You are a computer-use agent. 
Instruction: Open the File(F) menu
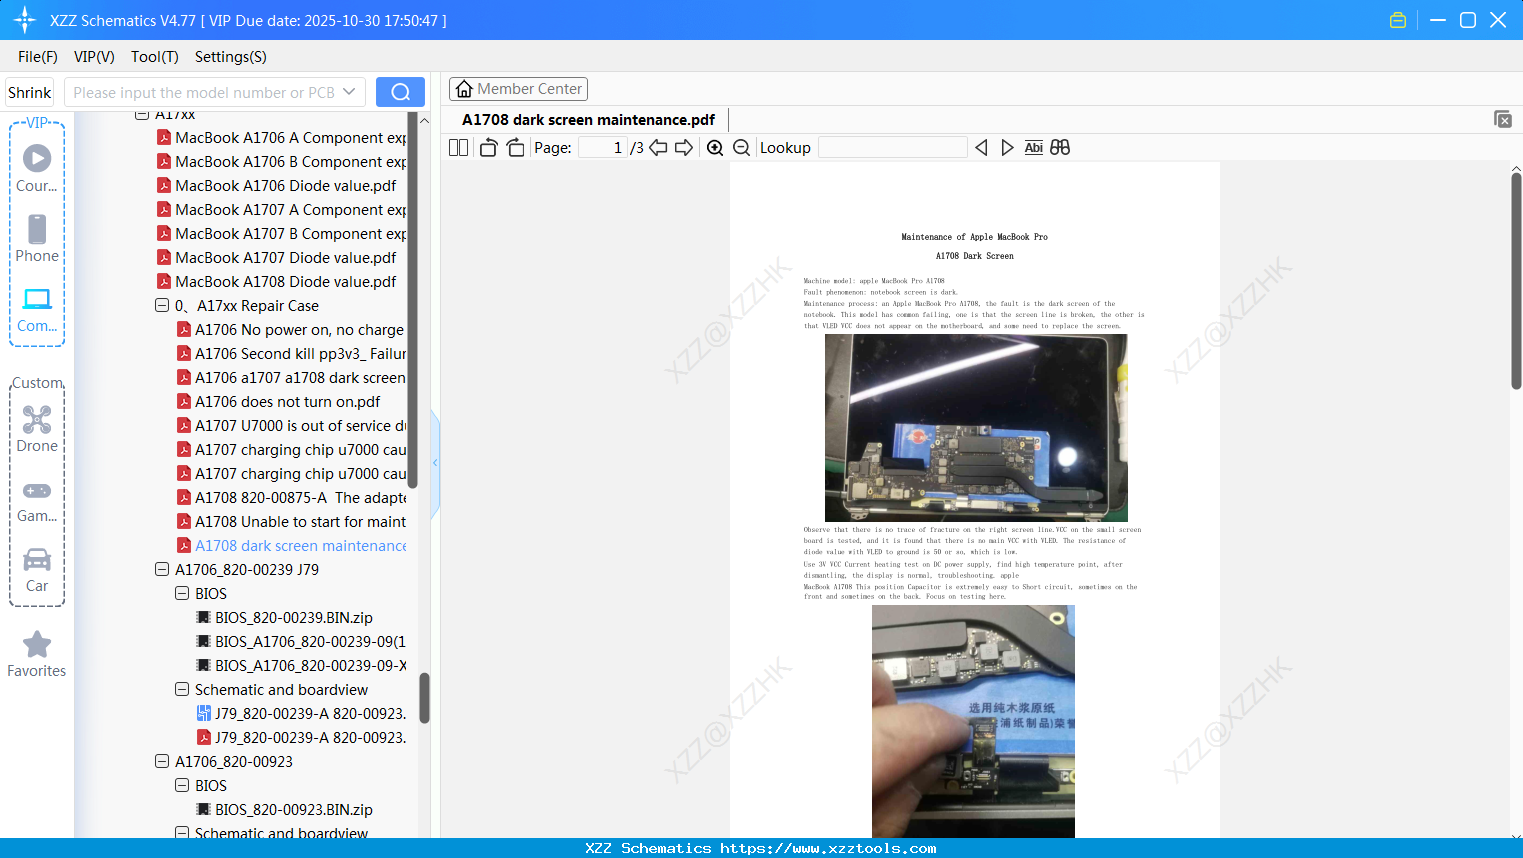[38, 57]
